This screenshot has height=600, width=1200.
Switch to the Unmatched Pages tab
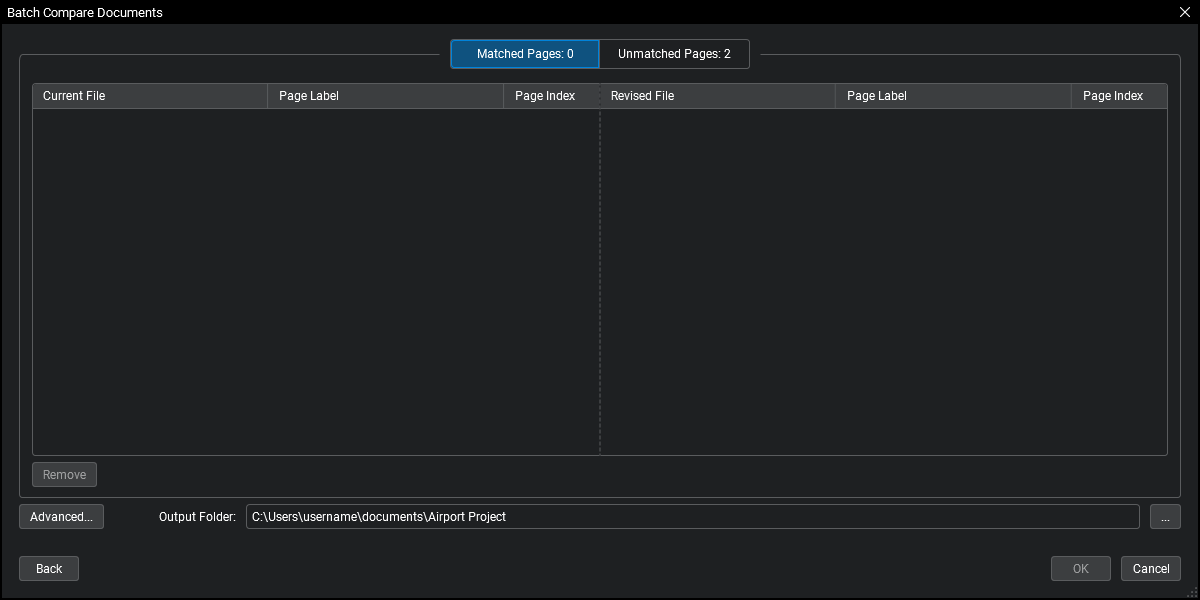[x=673, y=53]
